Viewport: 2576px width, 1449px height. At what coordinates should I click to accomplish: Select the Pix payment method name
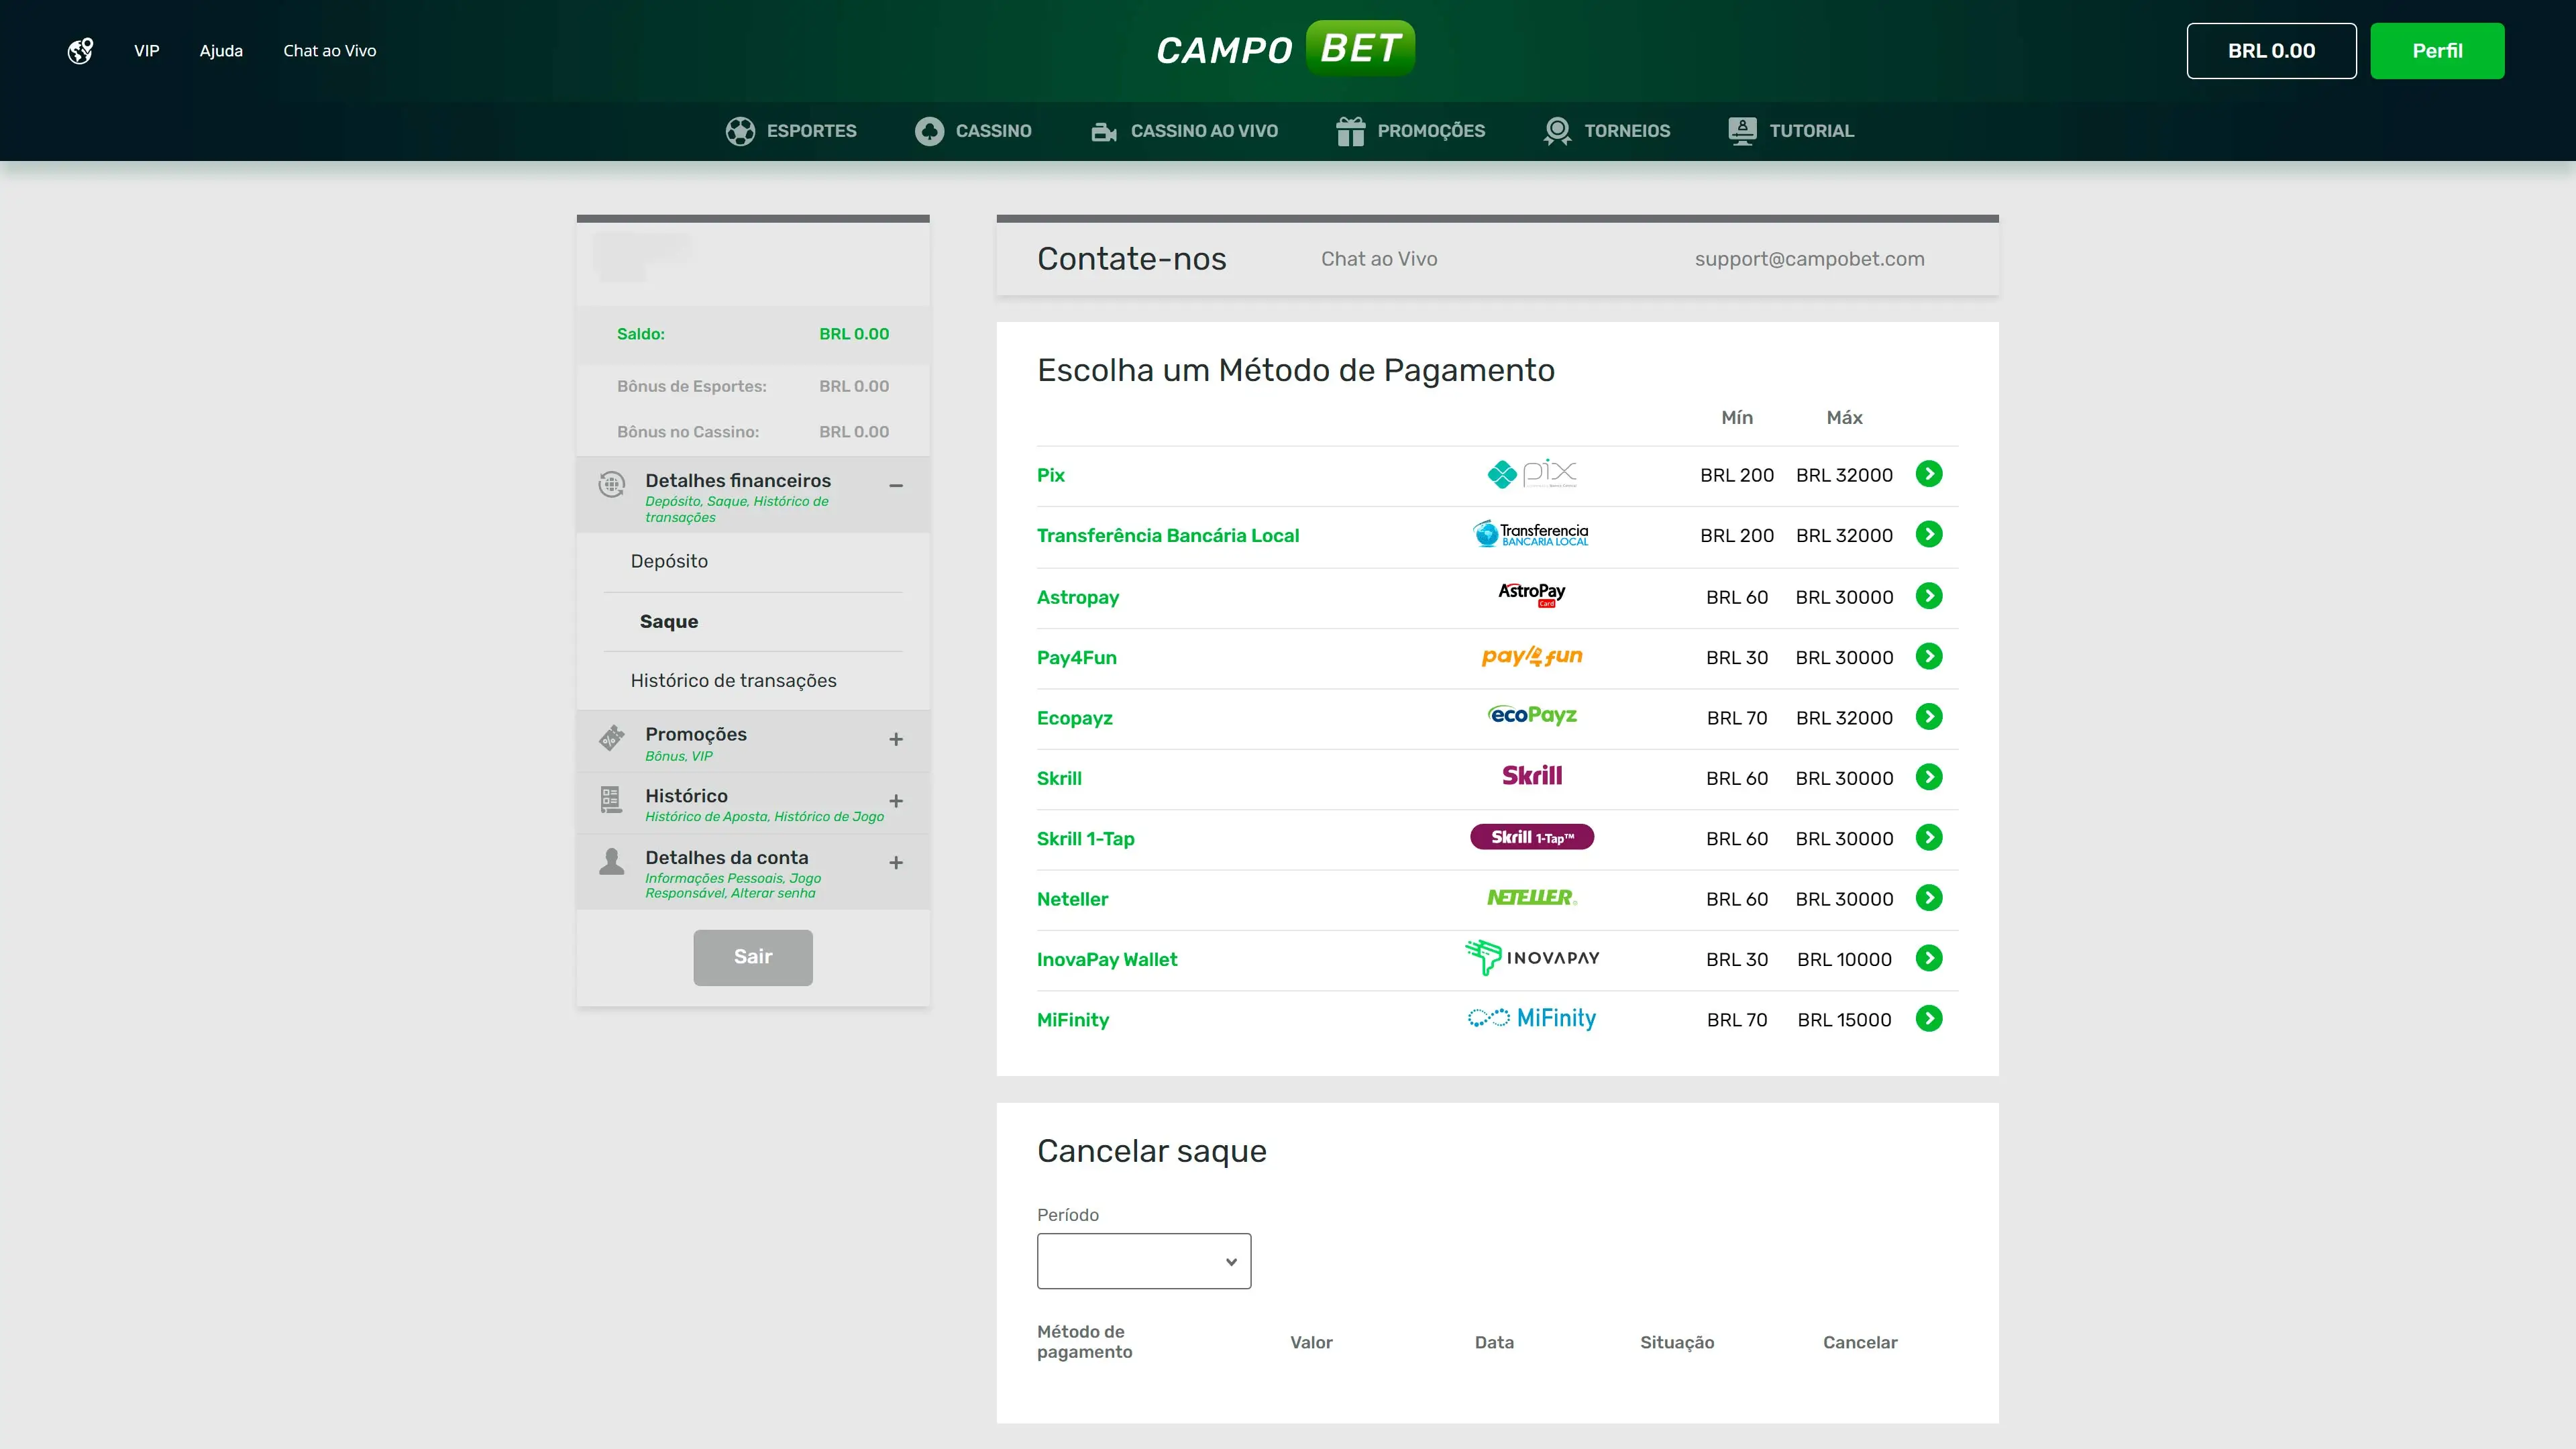(1051, 475)
